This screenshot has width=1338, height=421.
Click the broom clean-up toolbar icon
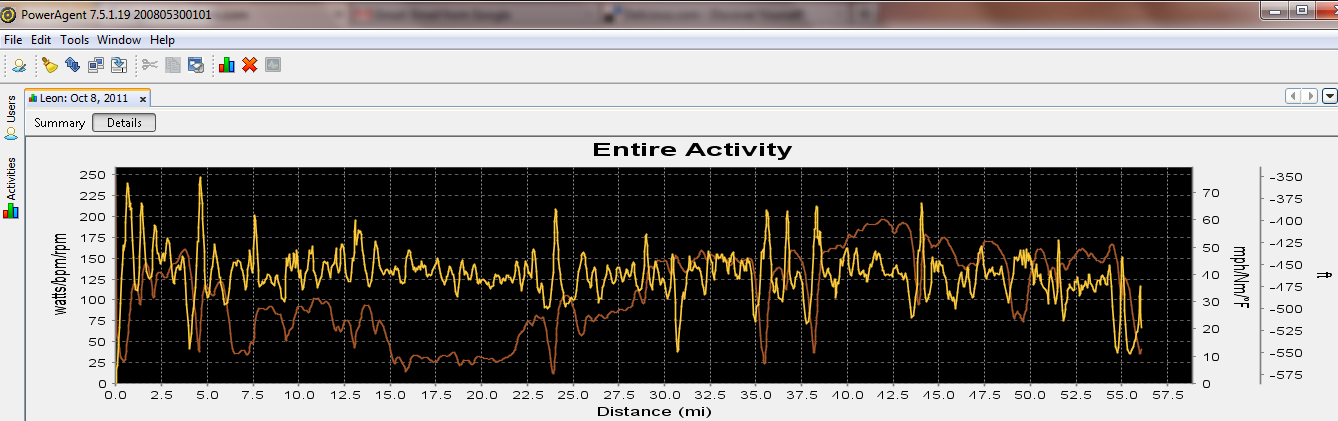pyautogui.click(x=49, y=65)
